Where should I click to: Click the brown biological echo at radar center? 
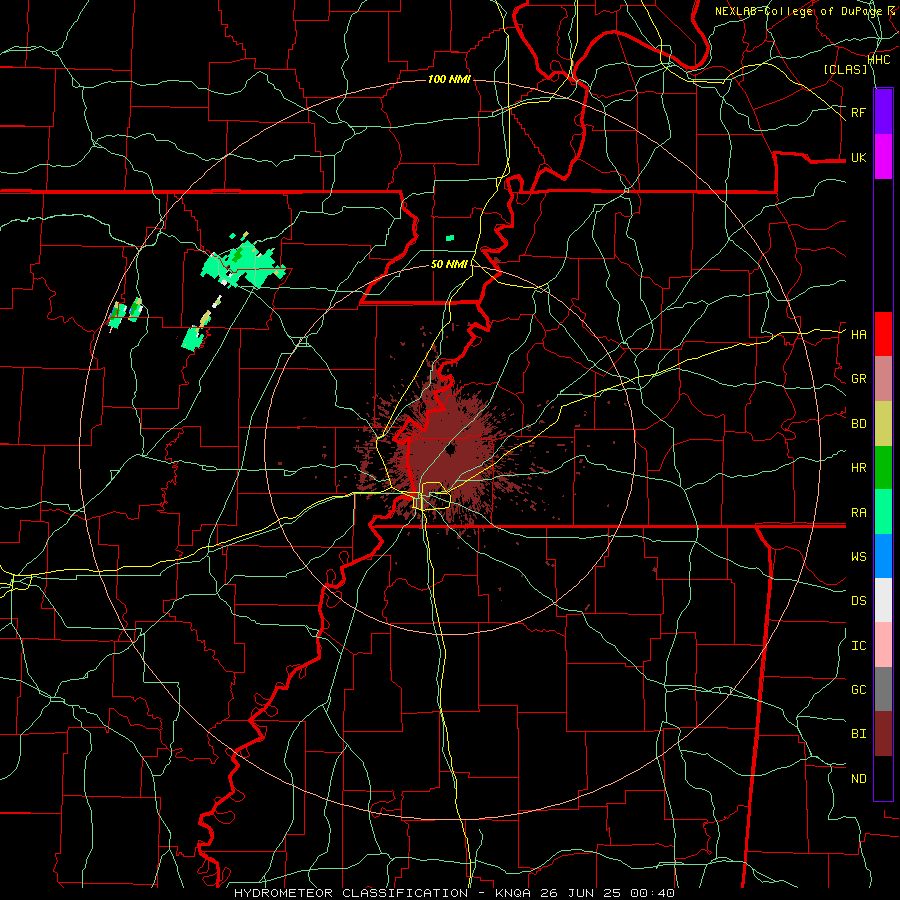coord(449,453)
